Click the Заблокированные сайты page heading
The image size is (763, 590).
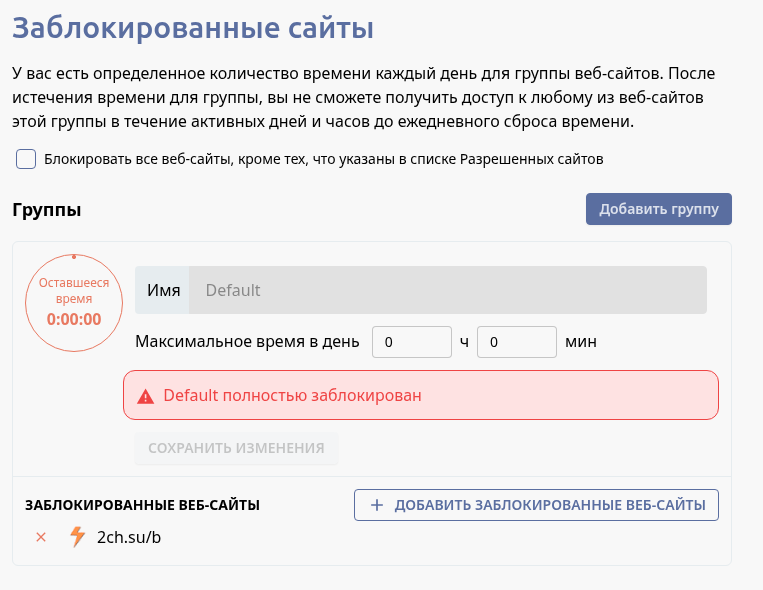[x=193, y=28]
